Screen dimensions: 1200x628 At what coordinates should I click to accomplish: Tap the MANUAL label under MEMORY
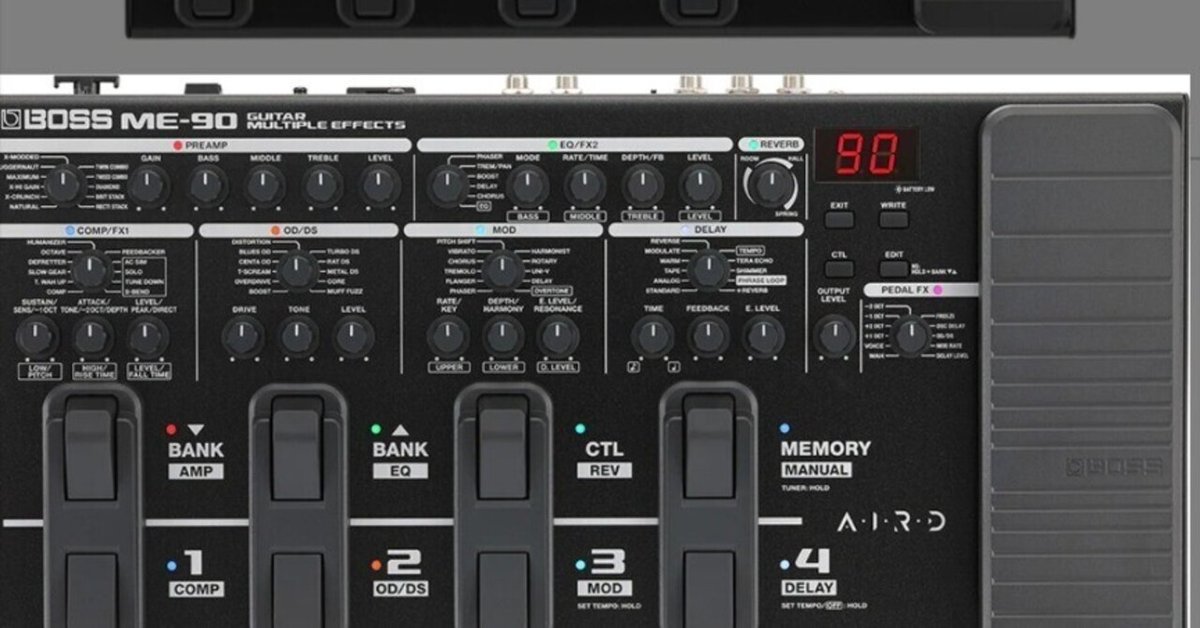816,470
